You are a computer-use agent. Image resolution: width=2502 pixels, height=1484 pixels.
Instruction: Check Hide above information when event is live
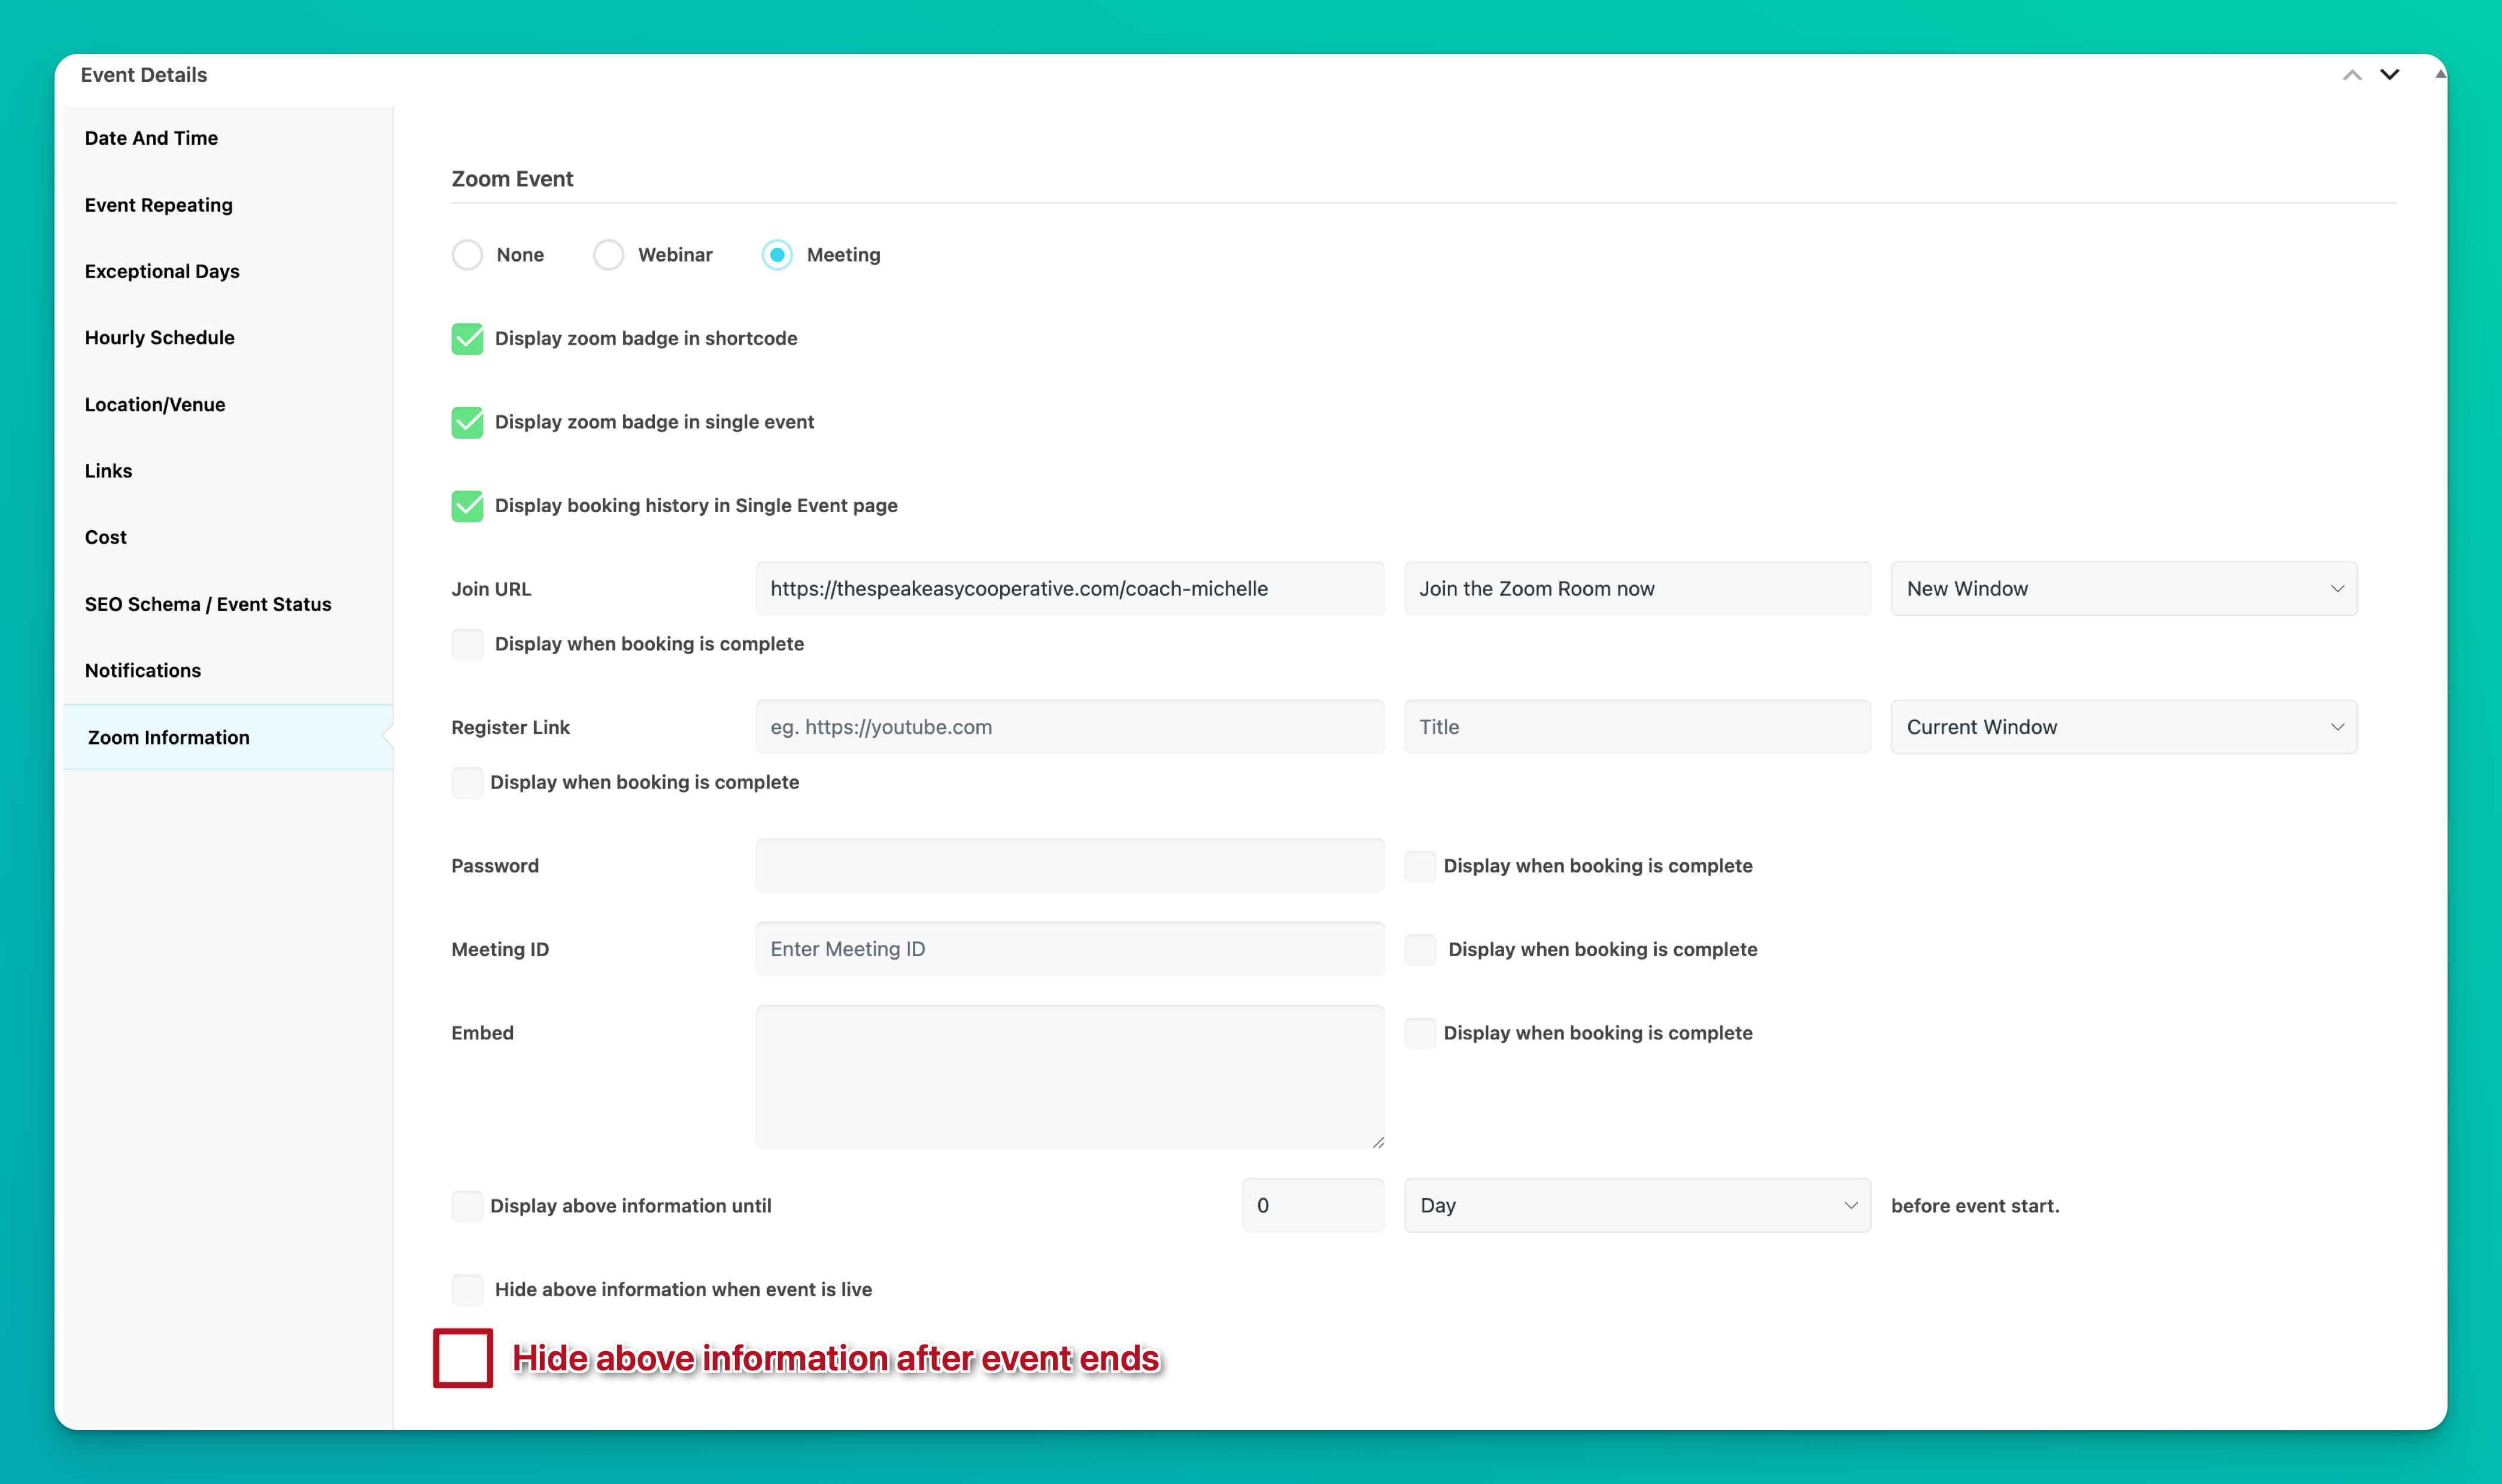(x=467, y=1289)
